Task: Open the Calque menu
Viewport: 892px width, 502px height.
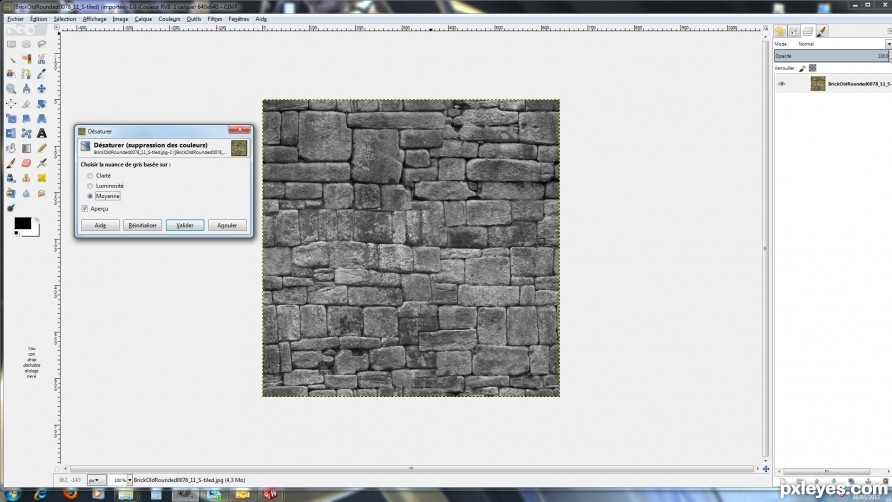Action: [x=143, y=19]
